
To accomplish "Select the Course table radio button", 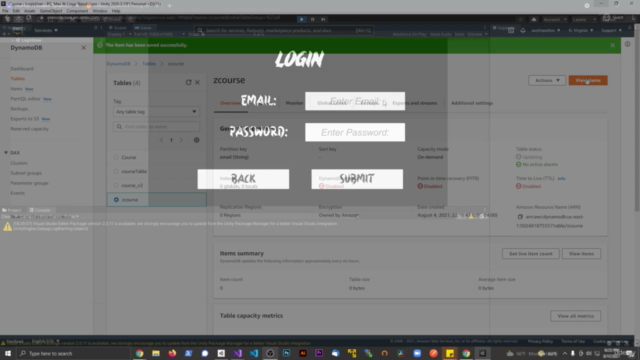I will (x=116, y=157).
